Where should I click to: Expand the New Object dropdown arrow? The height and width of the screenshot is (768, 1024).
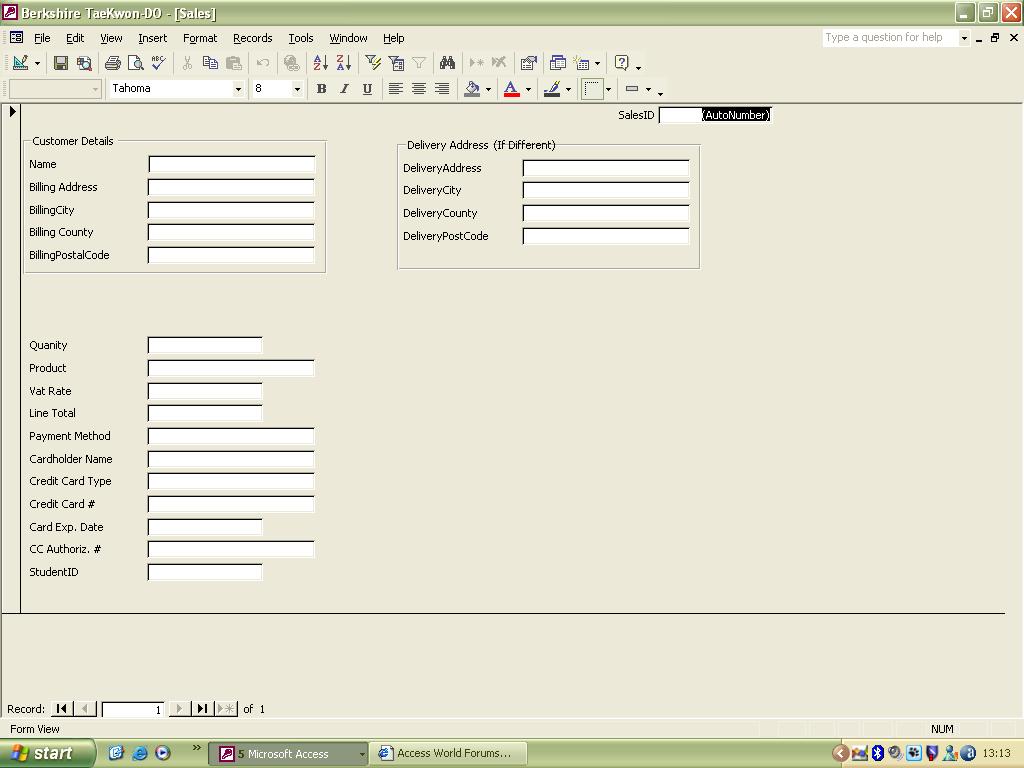(x=597, y=63)
